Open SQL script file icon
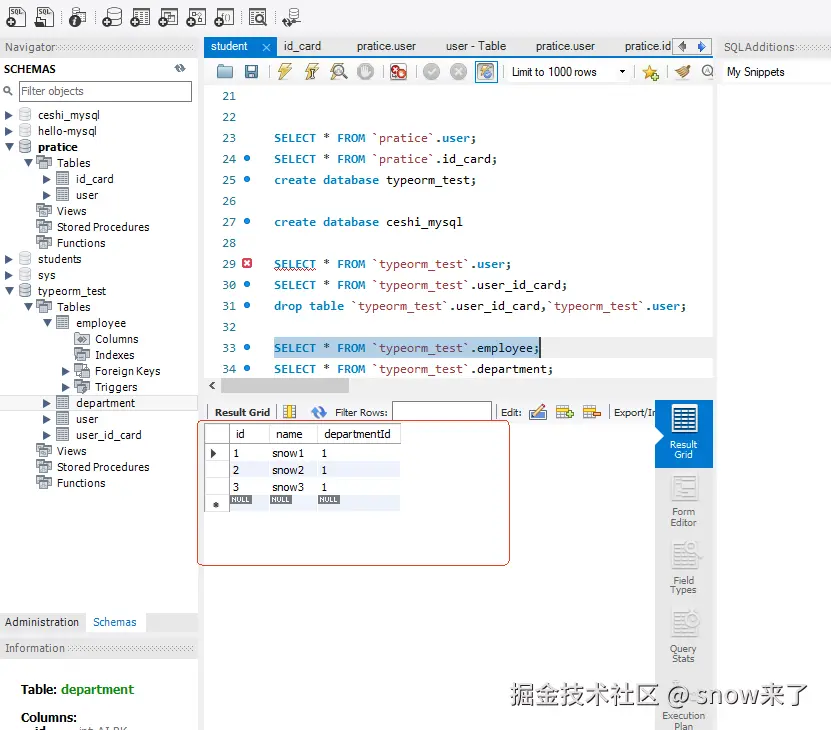831x730 pixels. pyautogui.click(x=45, y=17)
